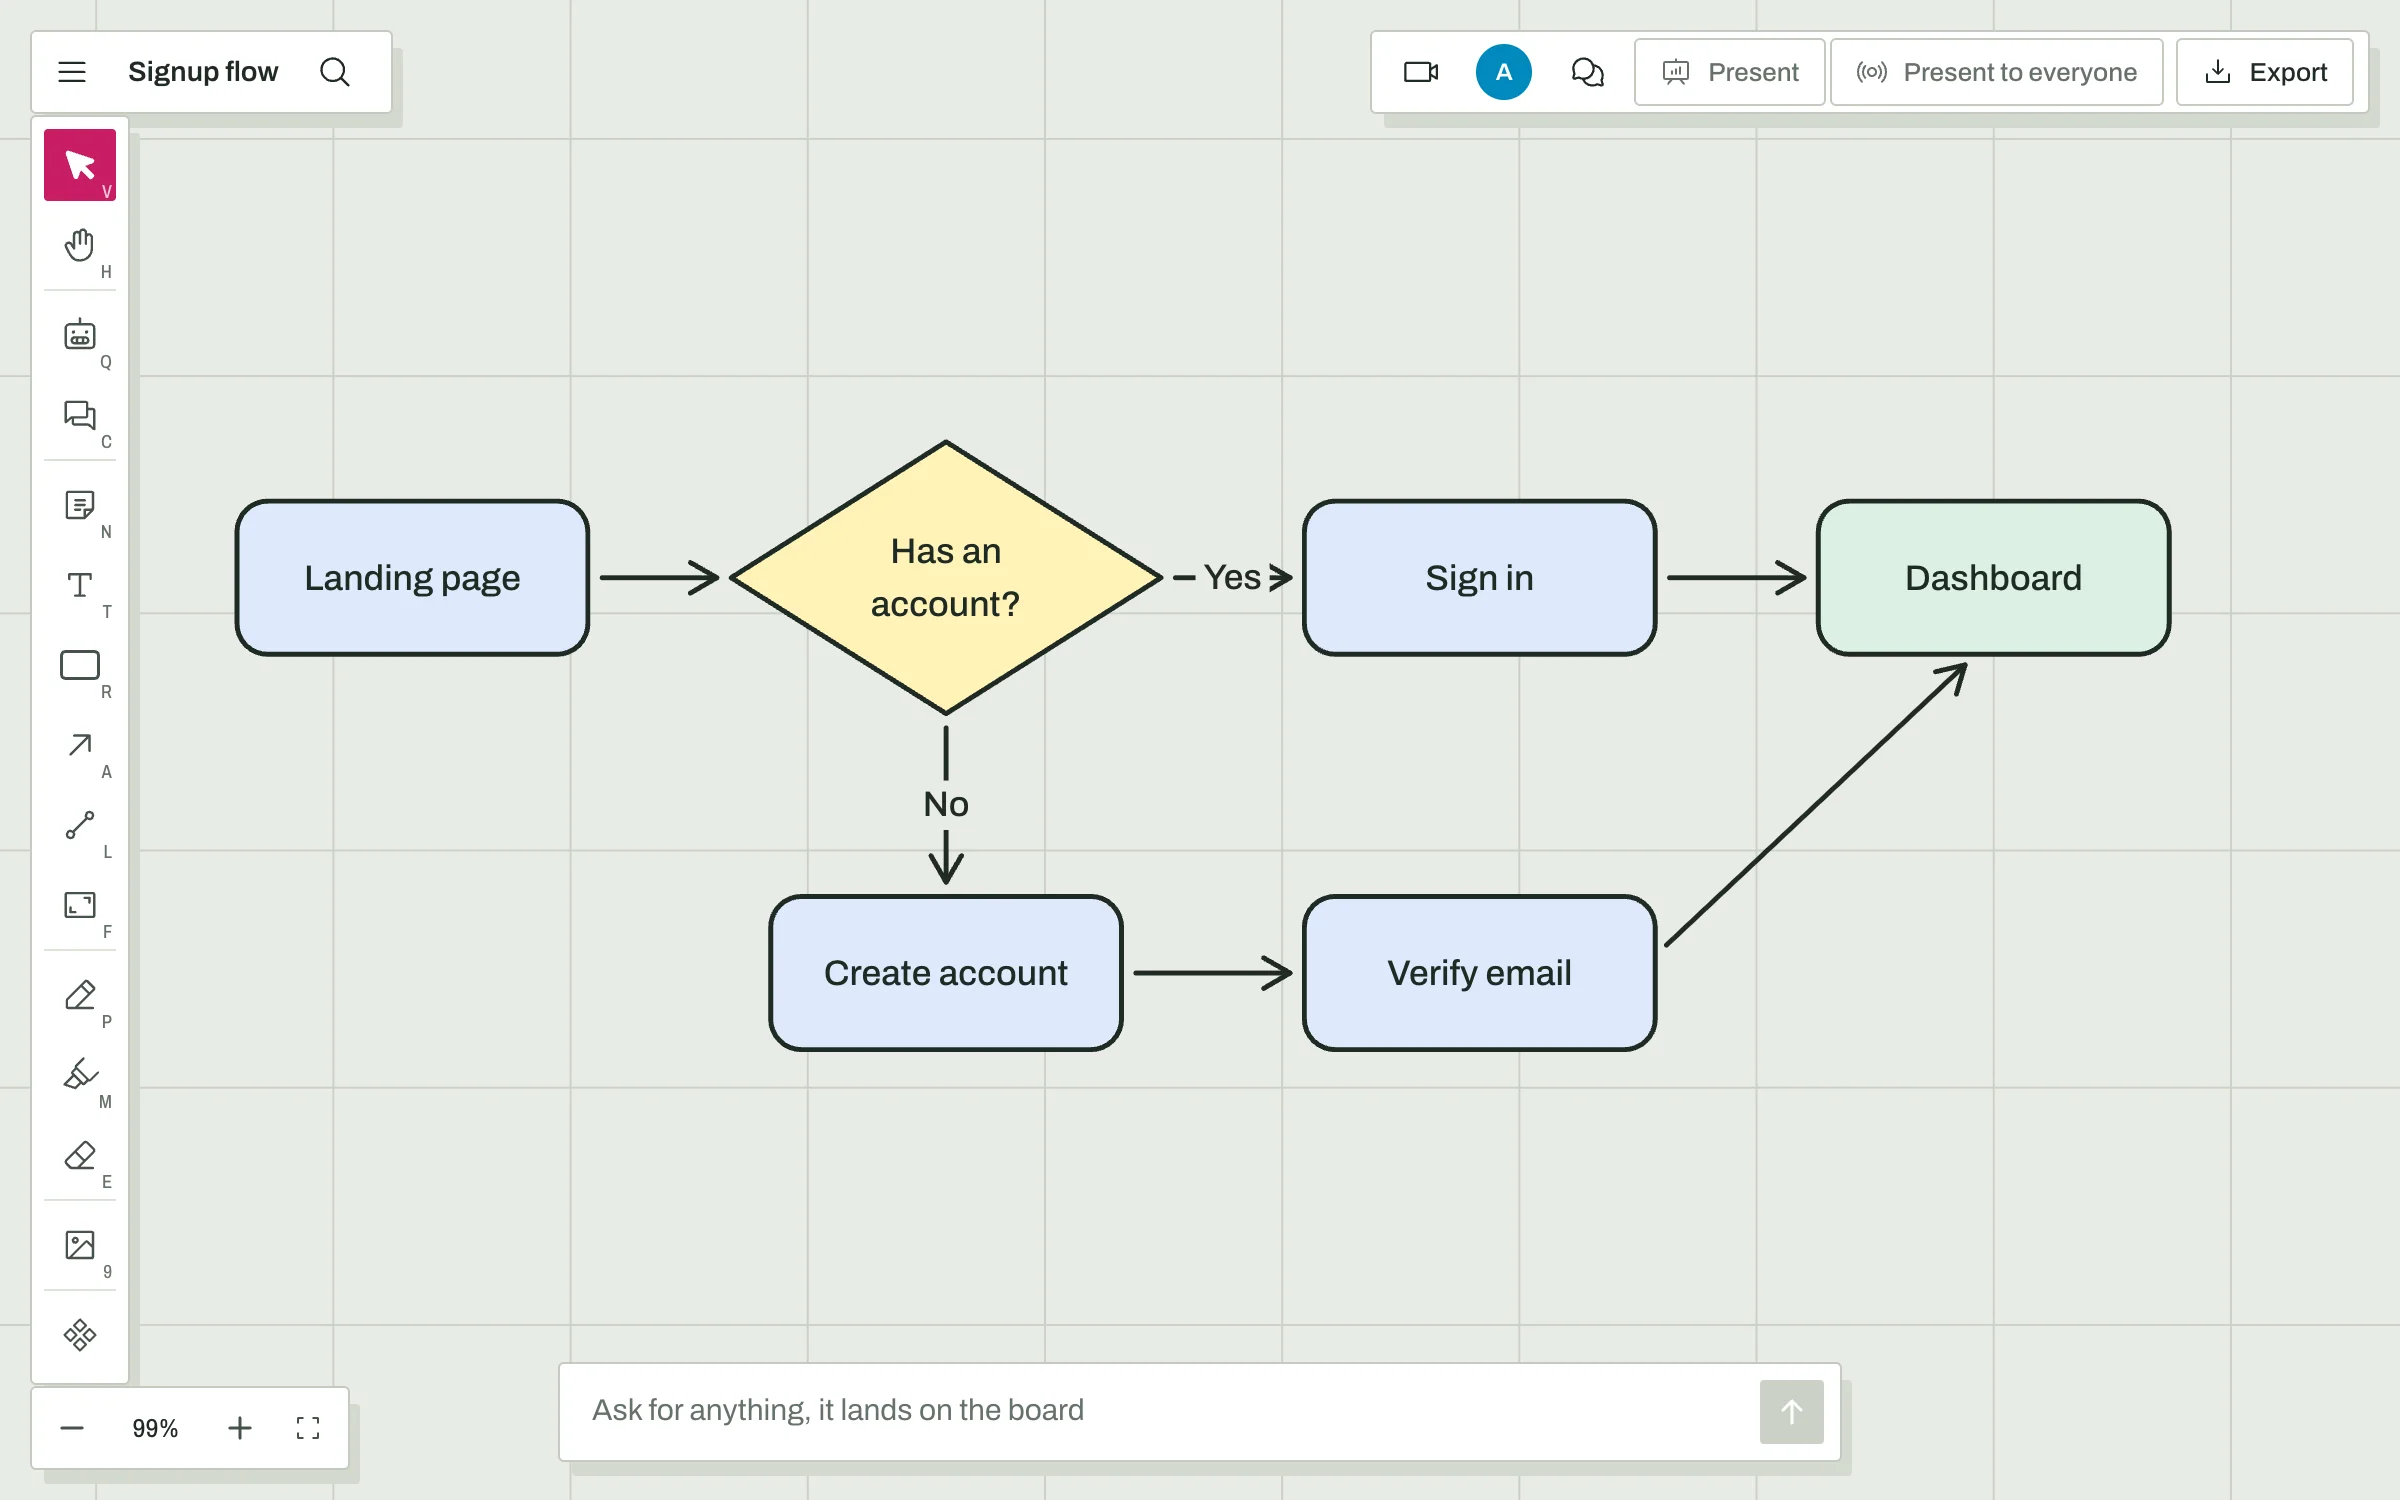Click the No arrow label
Image resolution: width=2400 pixels, height=1500 pixels.
[x=946, y=804]
